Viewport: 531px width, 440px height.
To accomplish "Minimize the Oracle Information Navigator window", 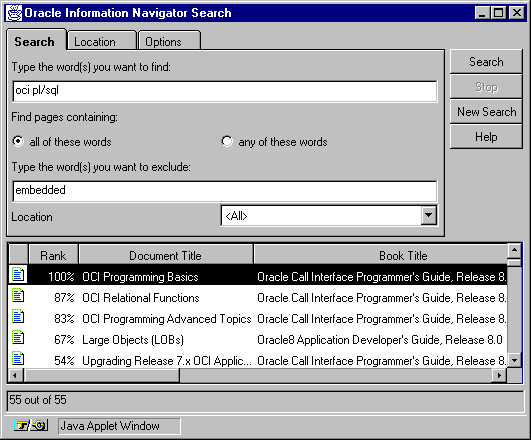I will click(482, 13).
